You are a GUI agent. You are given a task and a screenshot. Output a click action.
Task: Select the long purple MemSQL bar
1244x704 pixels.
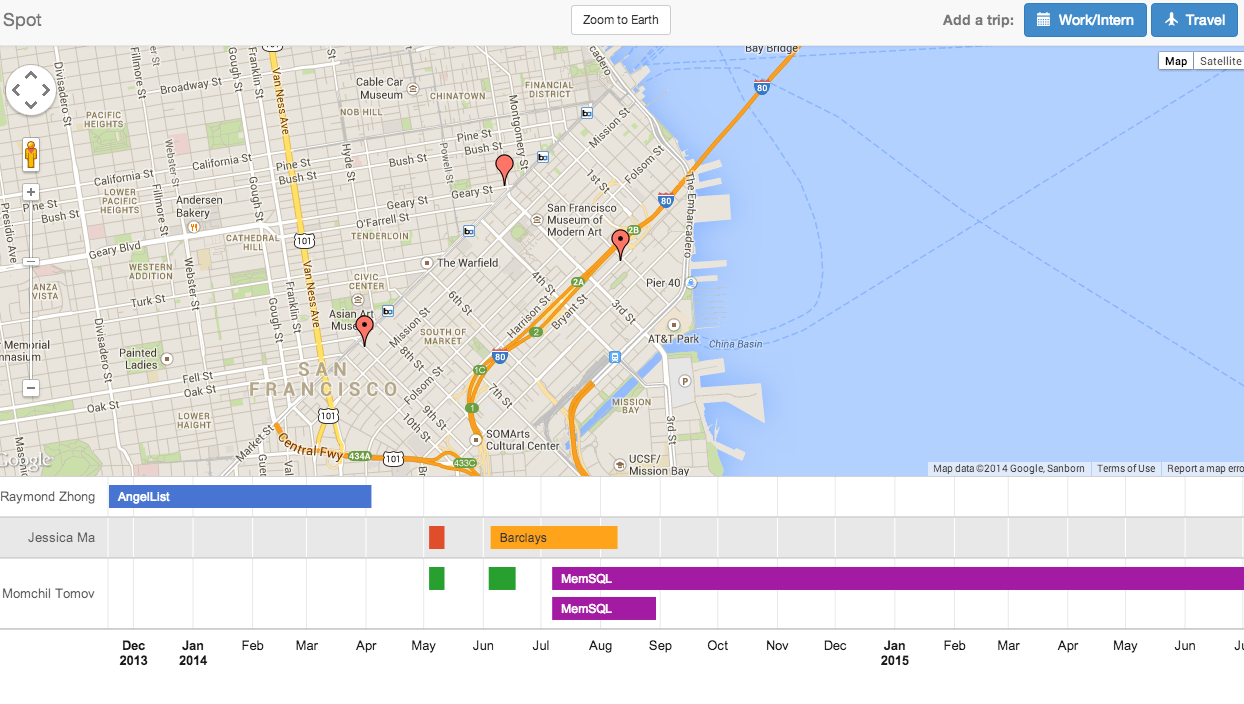click(898, 579)
